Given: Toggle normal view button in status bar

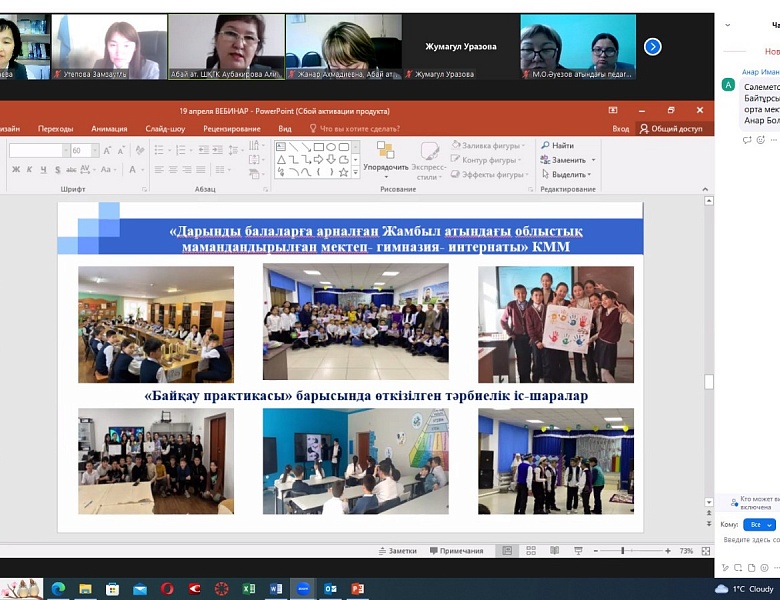Looking at the screenshot, I should pyautogui.click(x=508, y=551).
